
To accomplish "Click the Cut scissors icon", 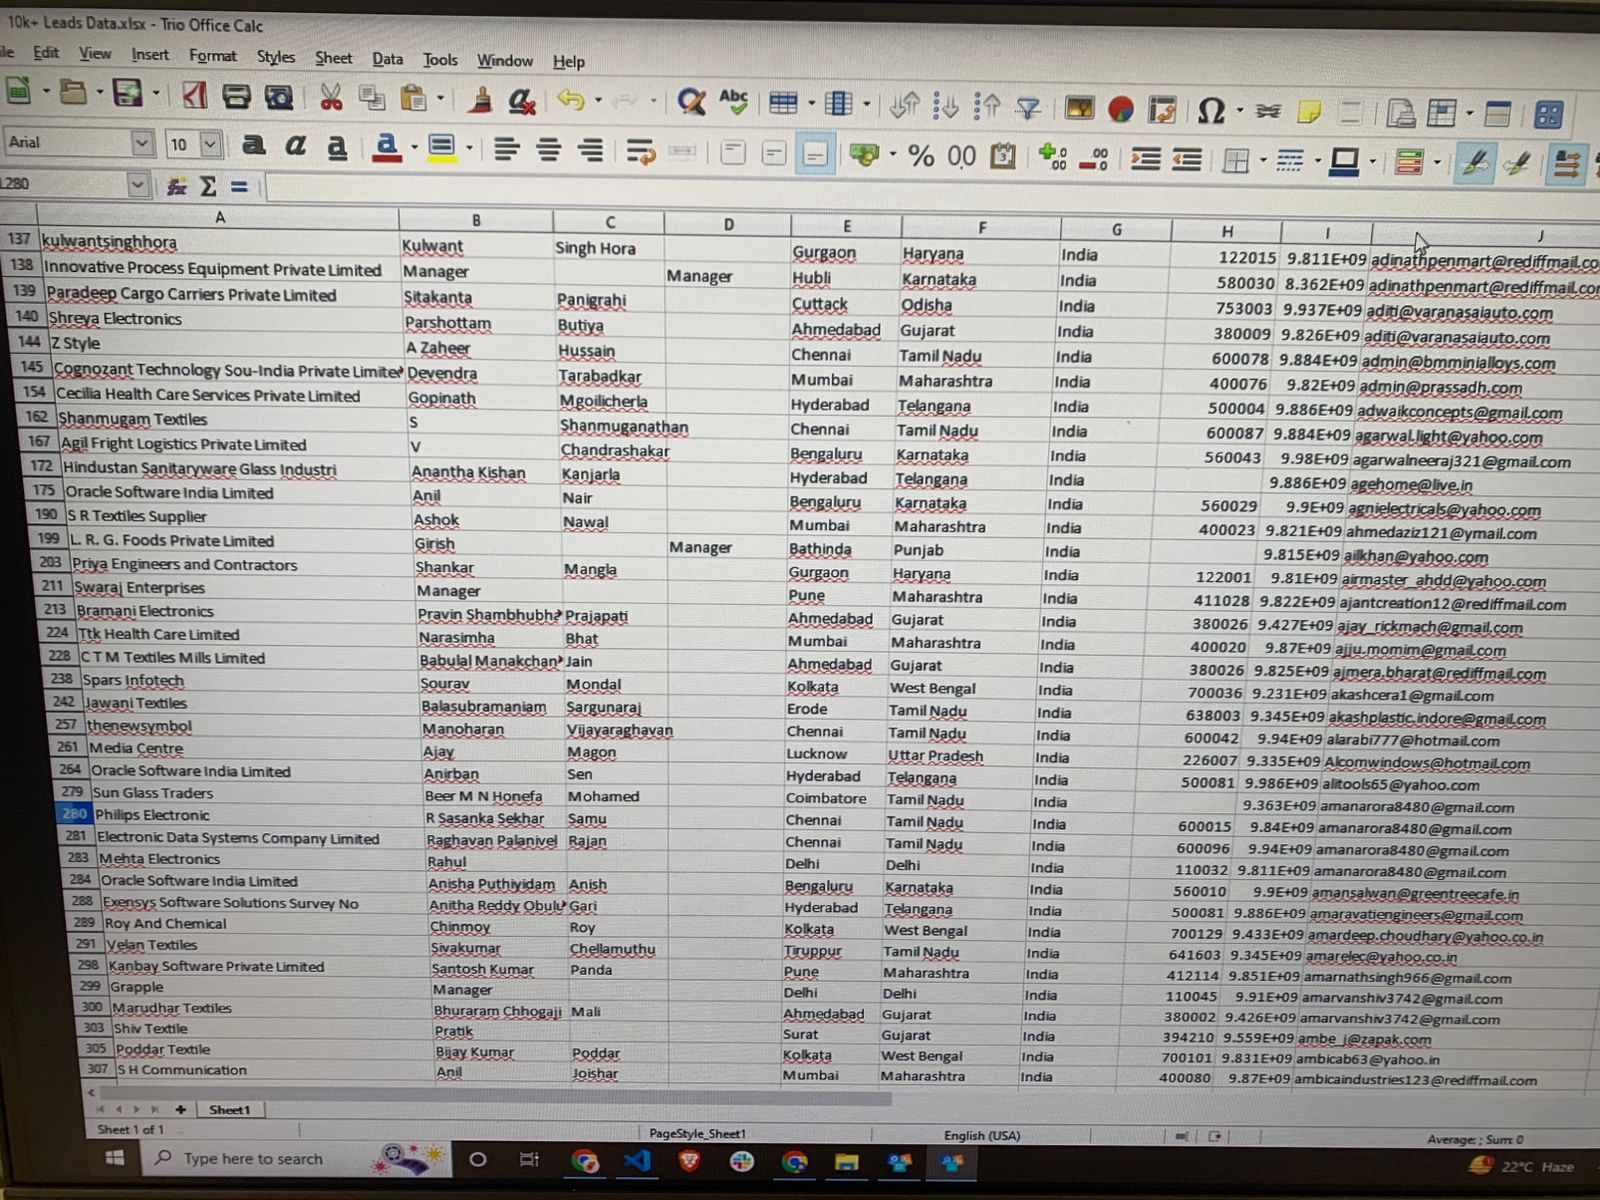I will 331,97.
